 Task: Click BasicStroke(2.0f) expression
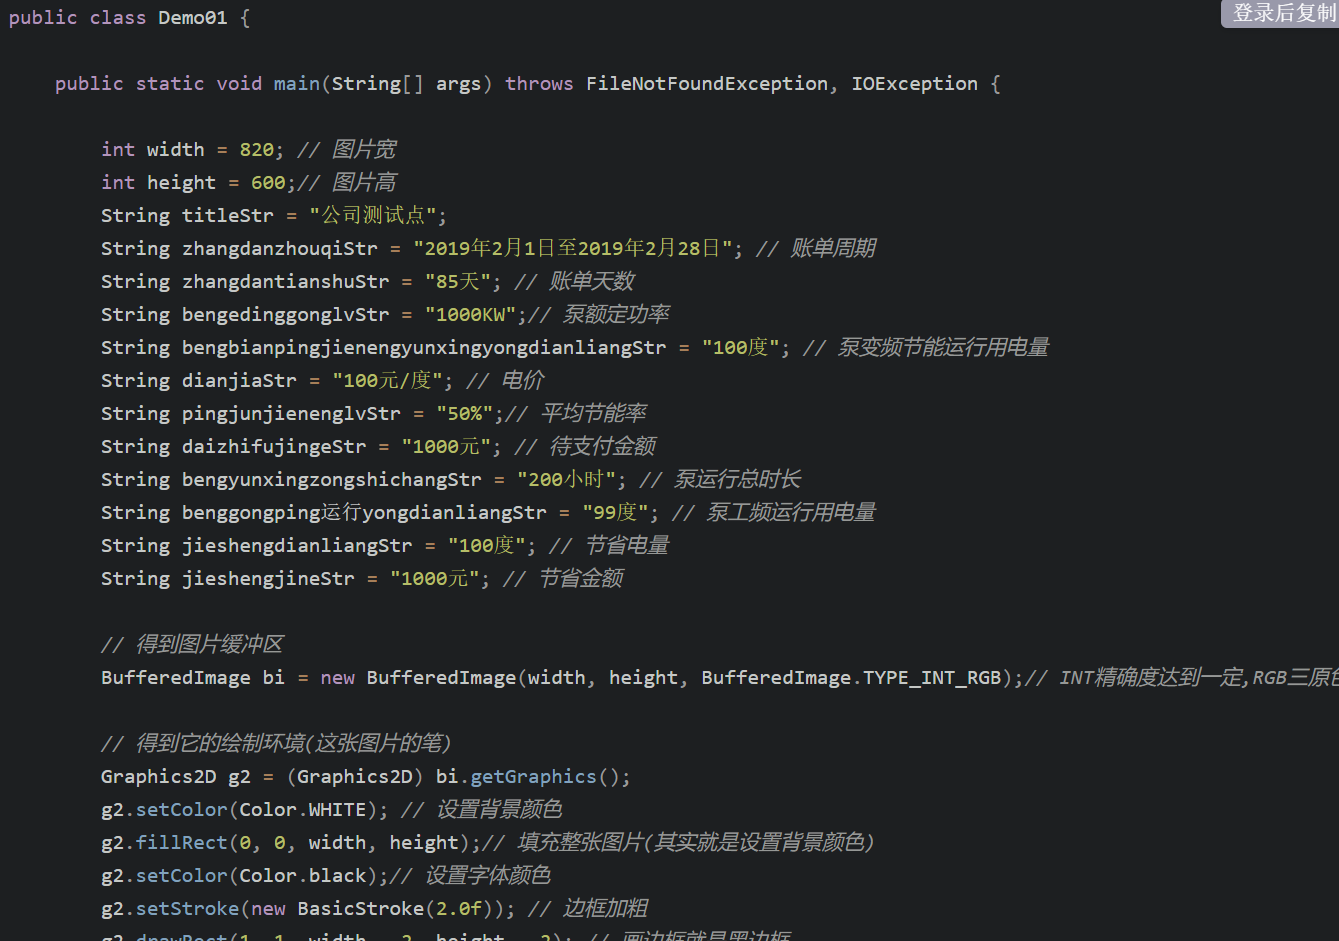[395, 909]
